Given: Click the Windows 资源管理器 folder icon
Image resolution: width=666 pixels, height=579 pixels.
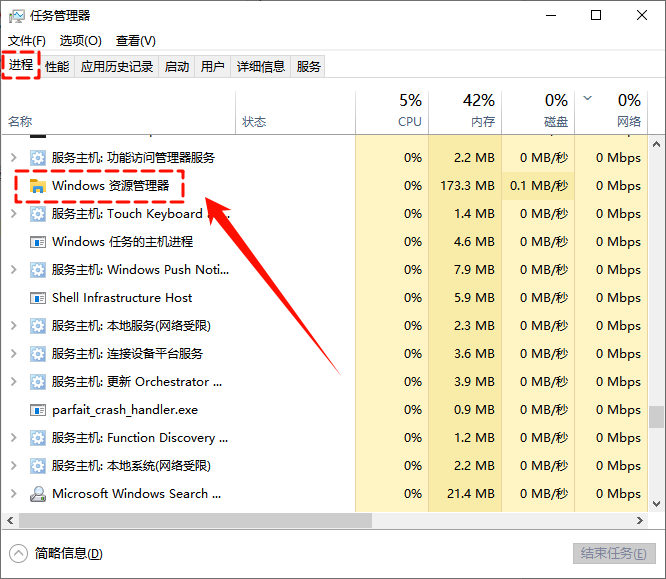Looking at the screenshot, I should pyautogui.click(x=38, y=186).
